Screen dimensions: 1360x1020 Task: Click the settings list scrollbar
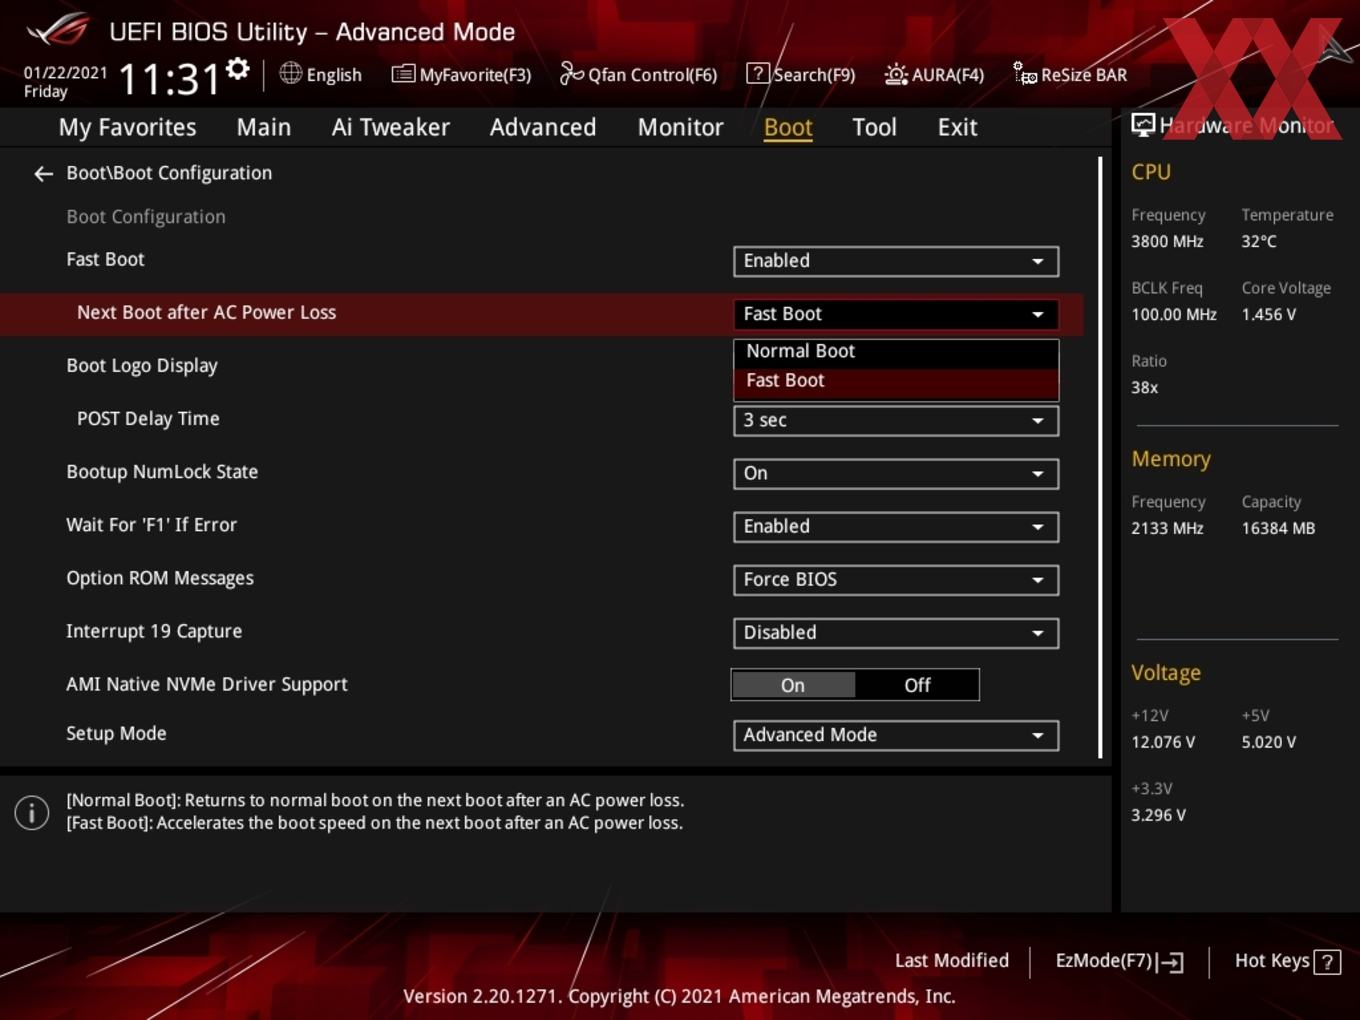pos(1101,457)
